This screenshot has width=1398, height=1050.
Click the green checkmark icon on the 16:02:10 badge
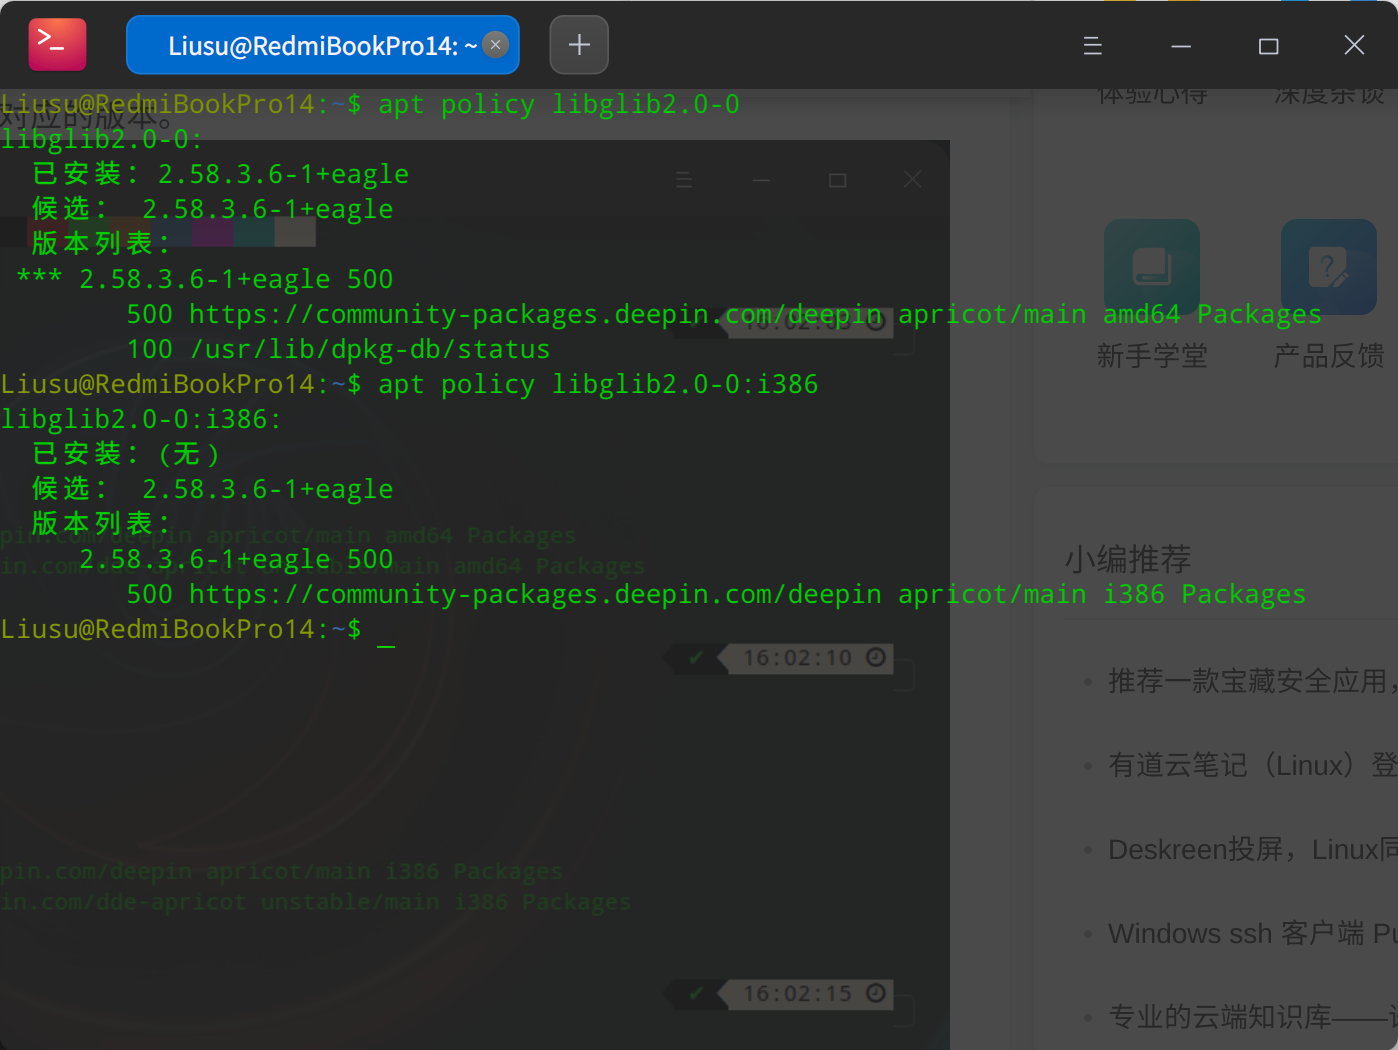coord(696,658)
